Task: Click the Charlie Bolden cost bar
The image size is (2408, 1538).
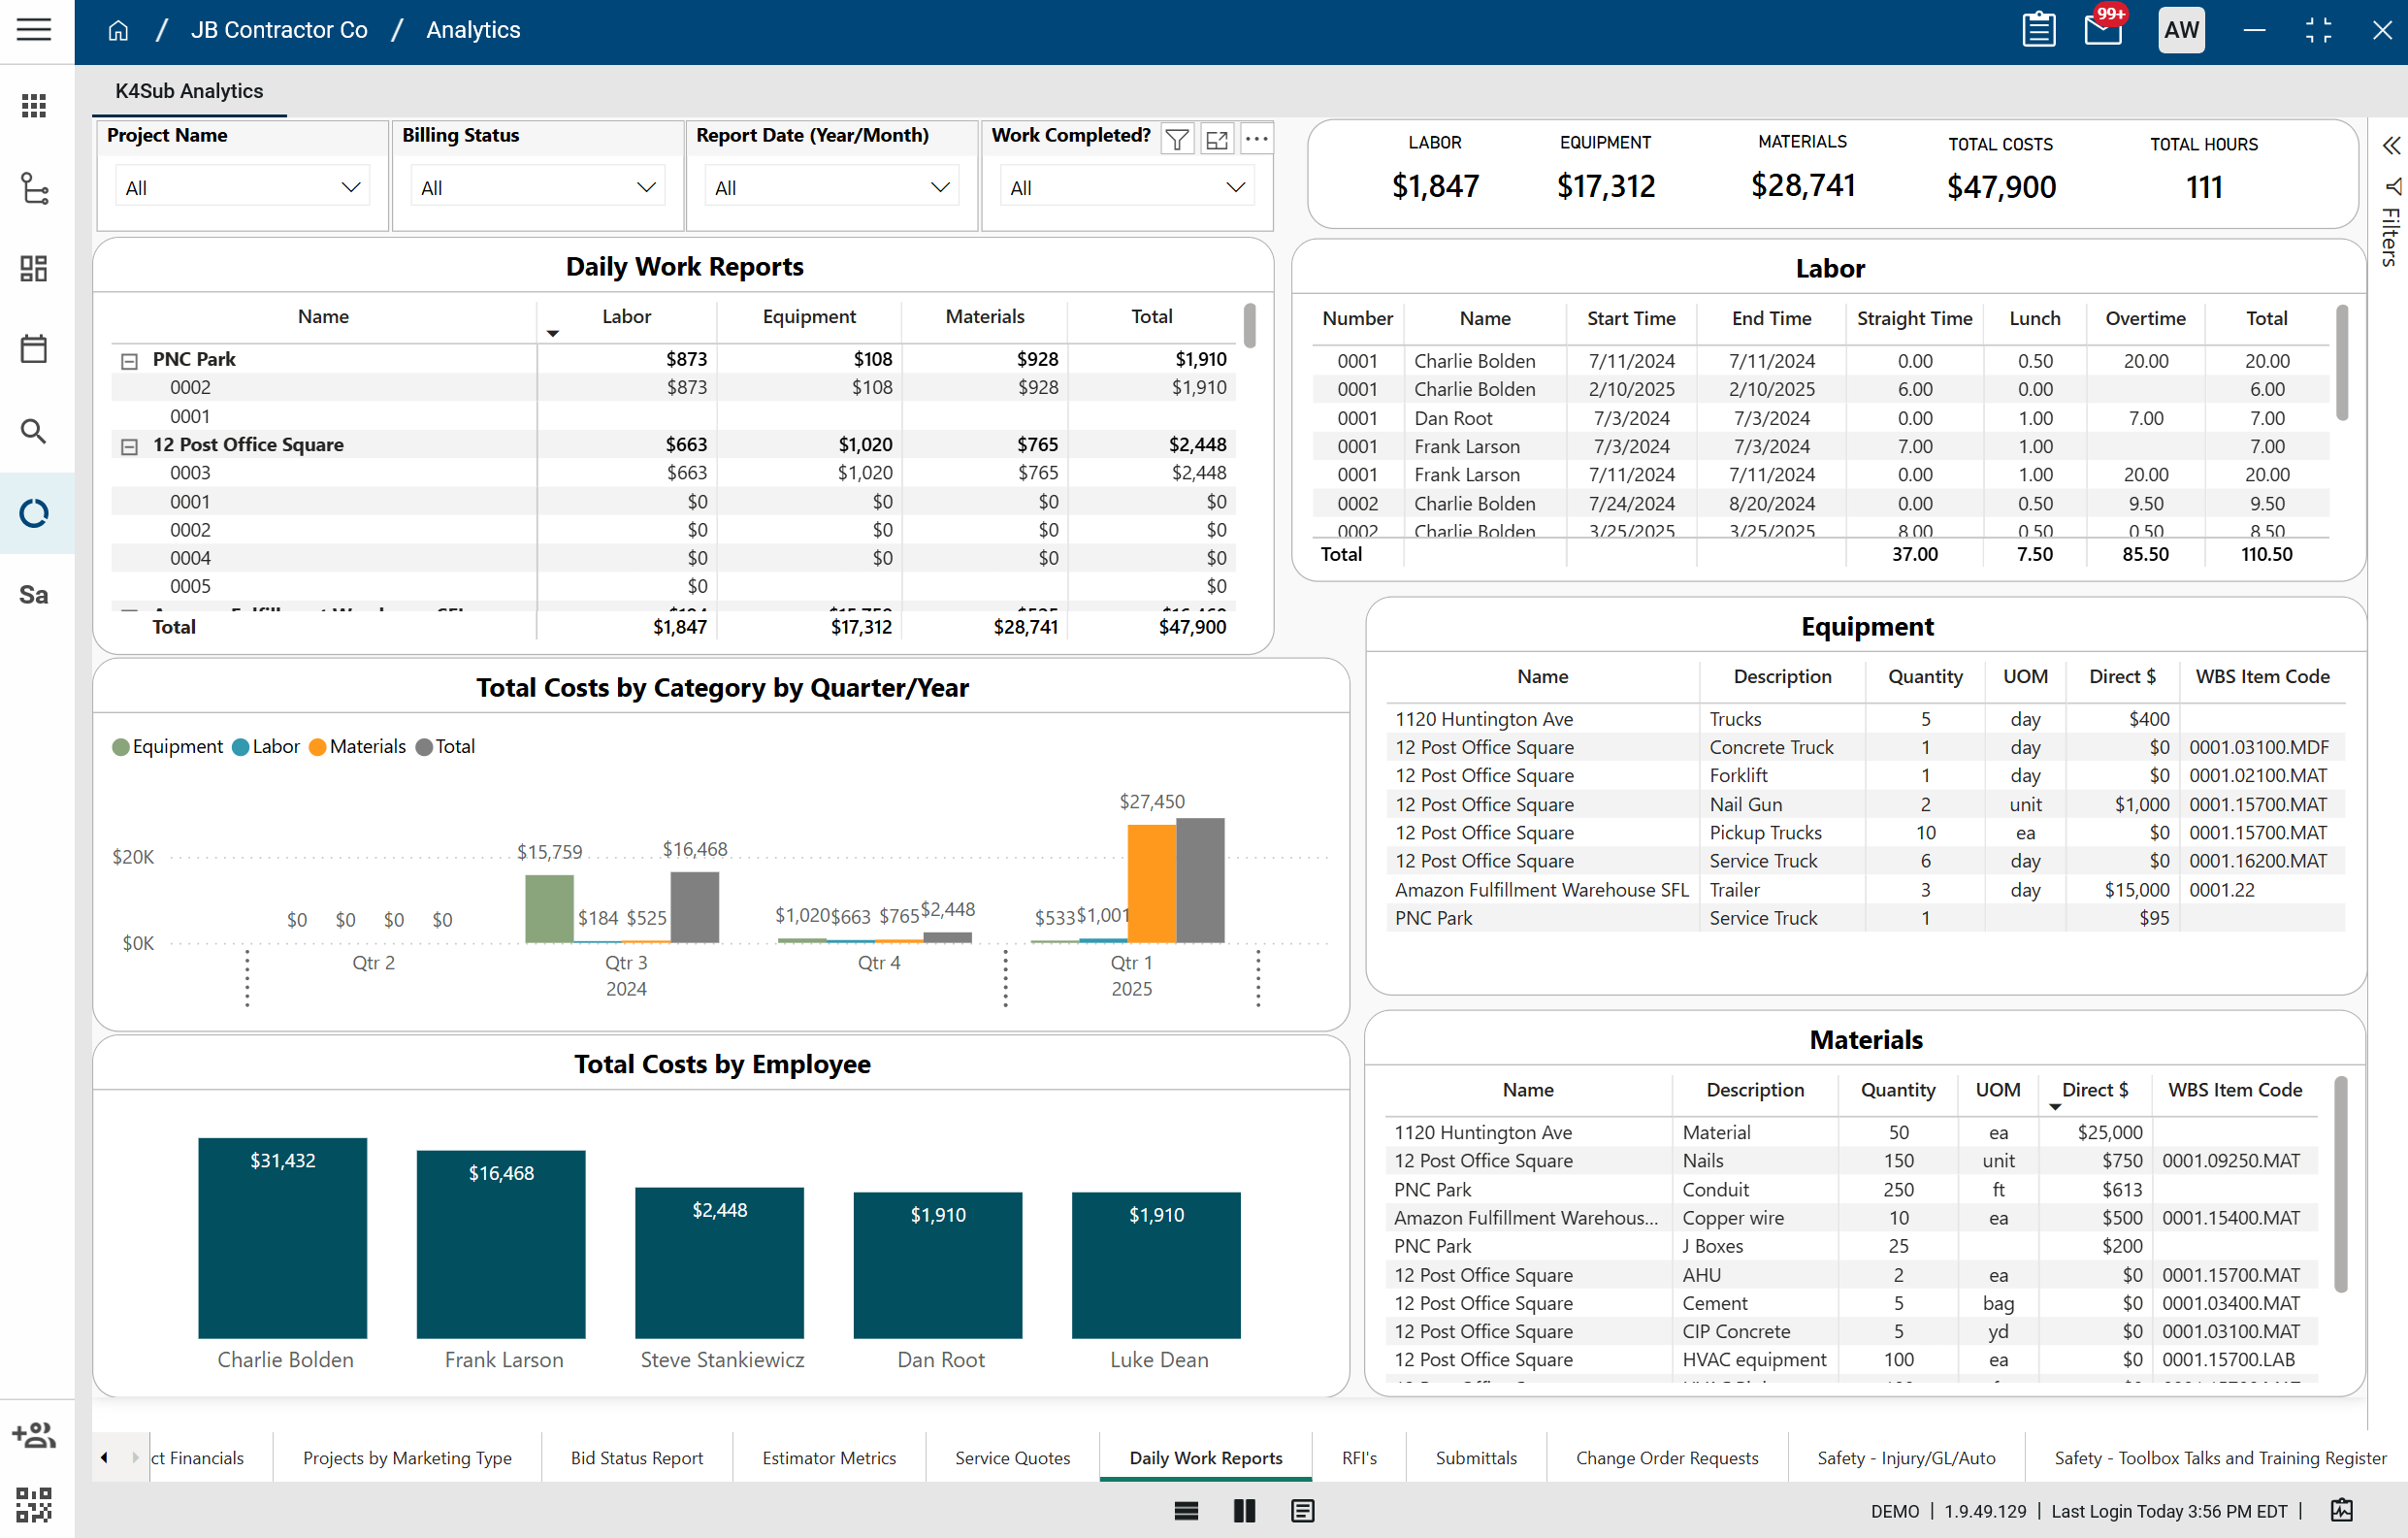Action: coord(282,1238)
